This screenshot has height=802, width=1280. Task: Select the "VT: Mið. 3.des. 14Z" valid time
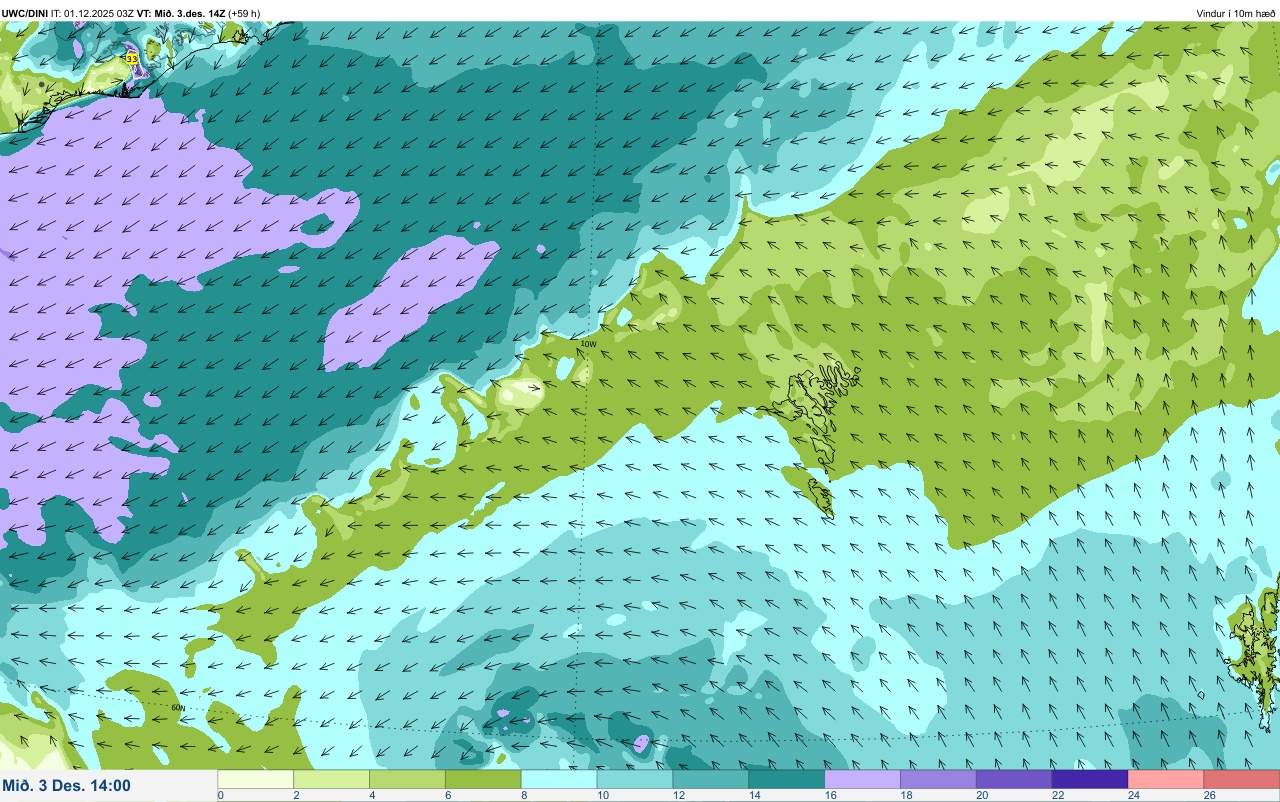click(x=181, y=13)
